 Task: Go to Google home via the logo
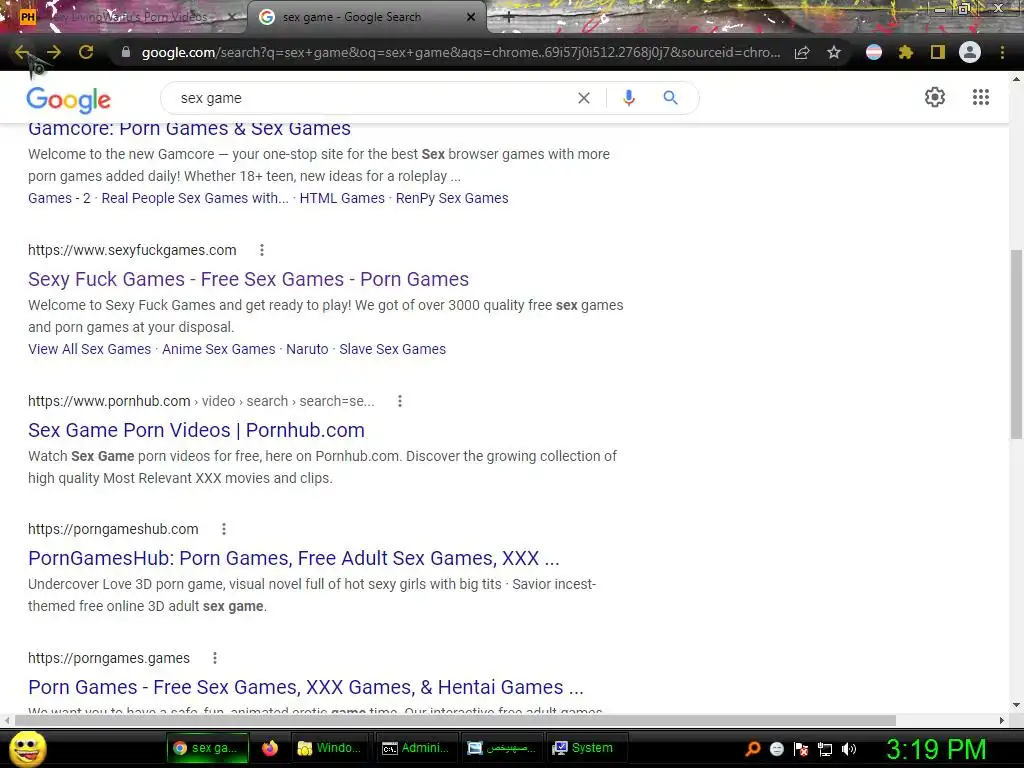click(69, 99)
